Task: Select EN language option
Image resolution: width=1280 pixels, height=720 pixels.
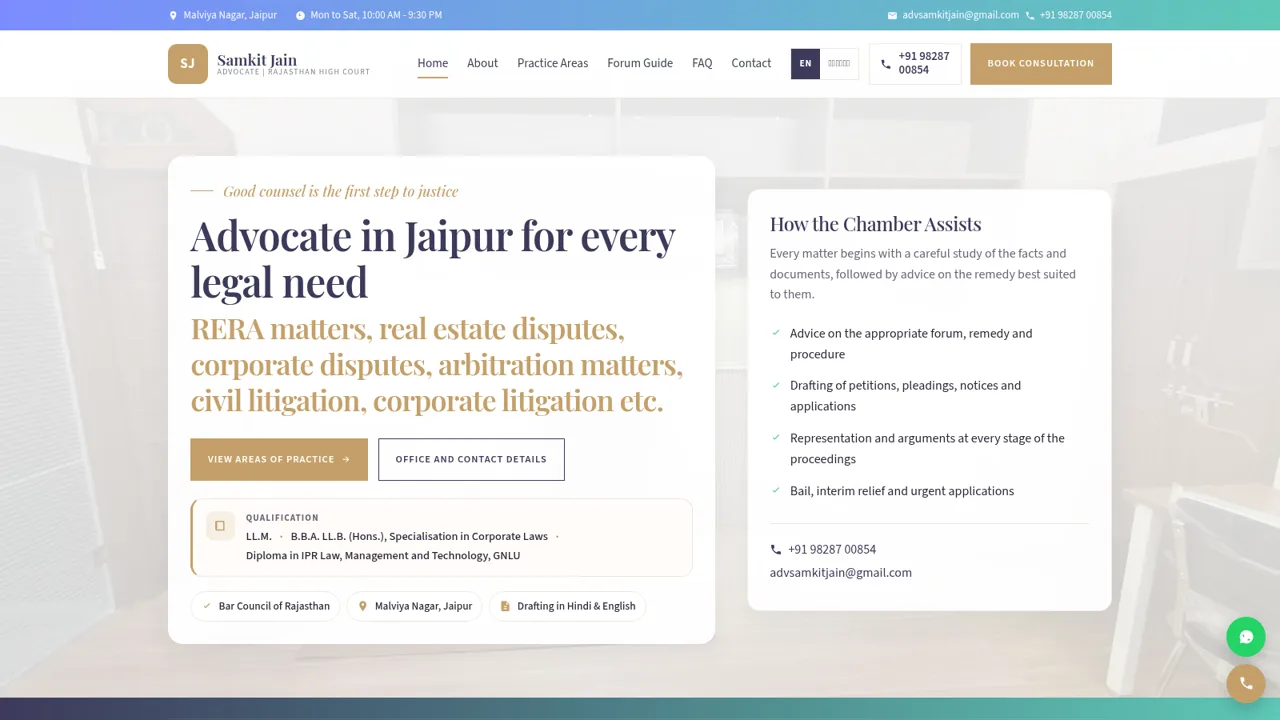Action: click(x=805, y=63)
